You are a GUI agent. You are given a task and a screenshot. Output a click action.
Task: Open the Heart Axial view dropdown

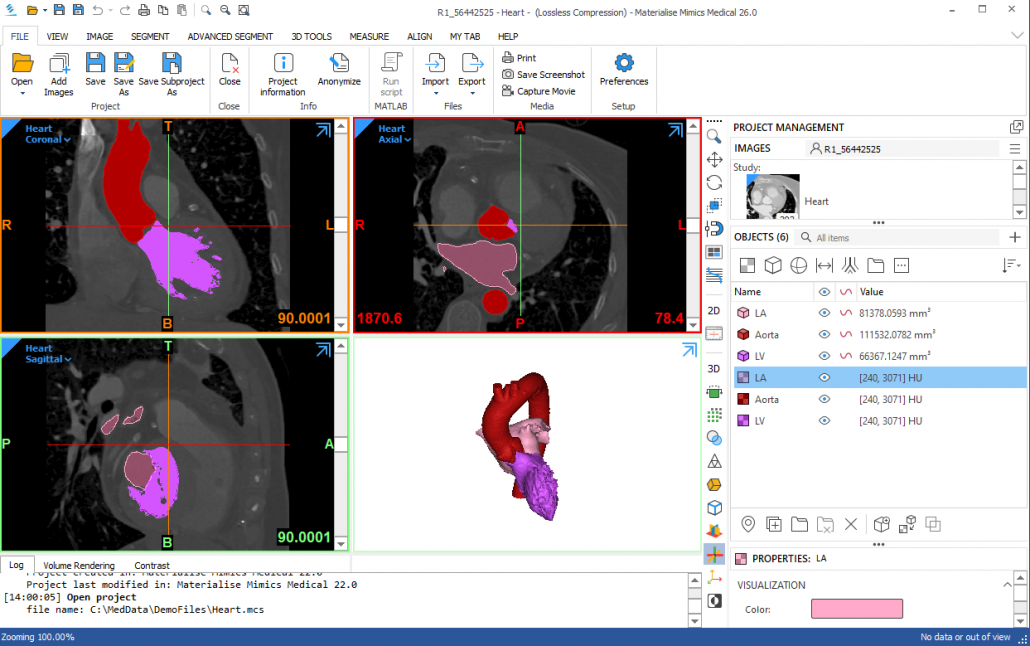408,140
